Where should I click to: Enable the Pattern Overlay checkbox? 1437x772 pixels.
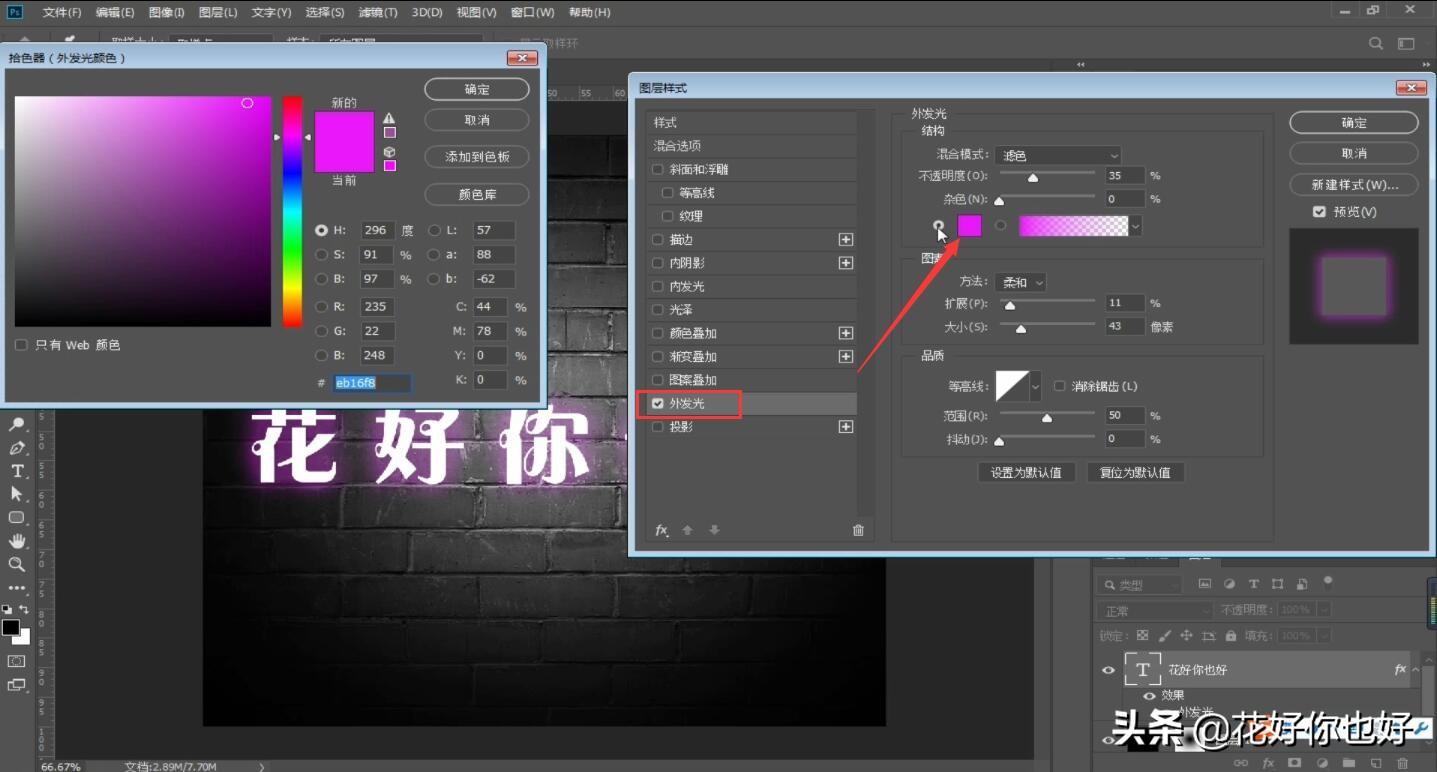pos(657,380)
